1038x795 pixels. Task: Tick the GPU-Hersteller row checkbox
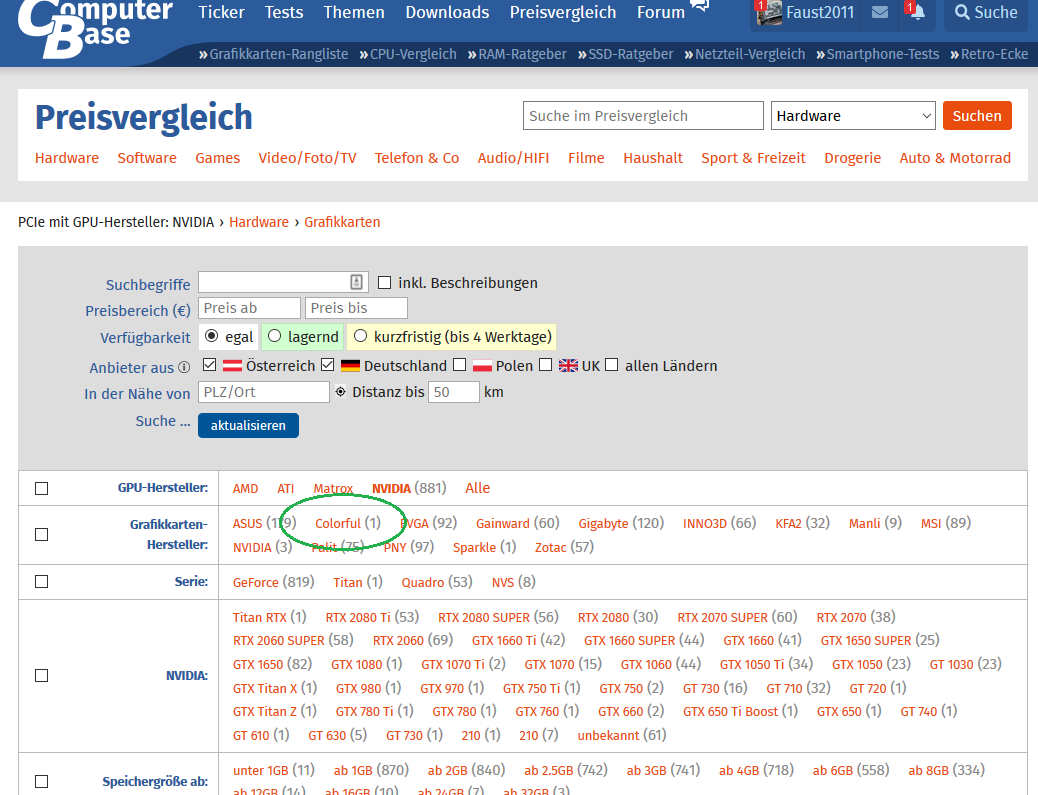[x=42, y=489]
